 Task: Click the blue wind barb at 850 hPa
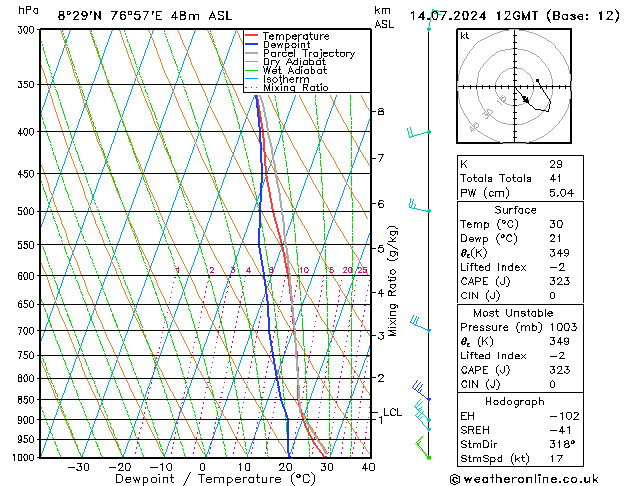pos(421,391)
